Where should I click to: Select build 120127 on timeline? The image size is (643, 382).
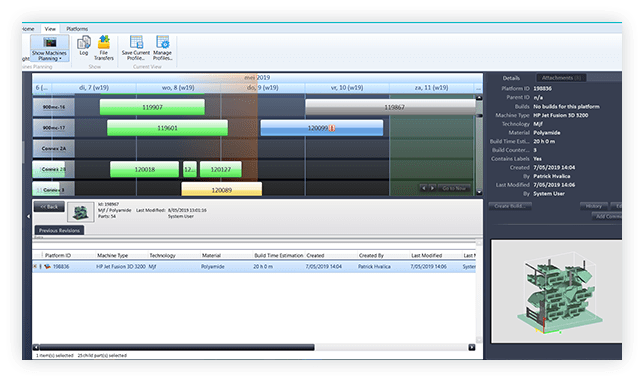(x=221, y=169)
